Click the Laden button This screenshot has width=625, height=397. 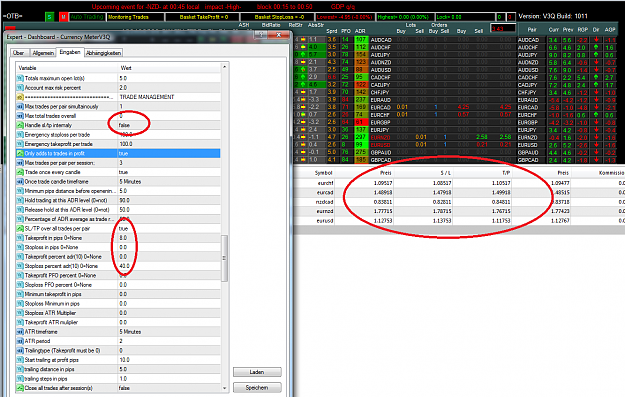click(x=257, y=372)
